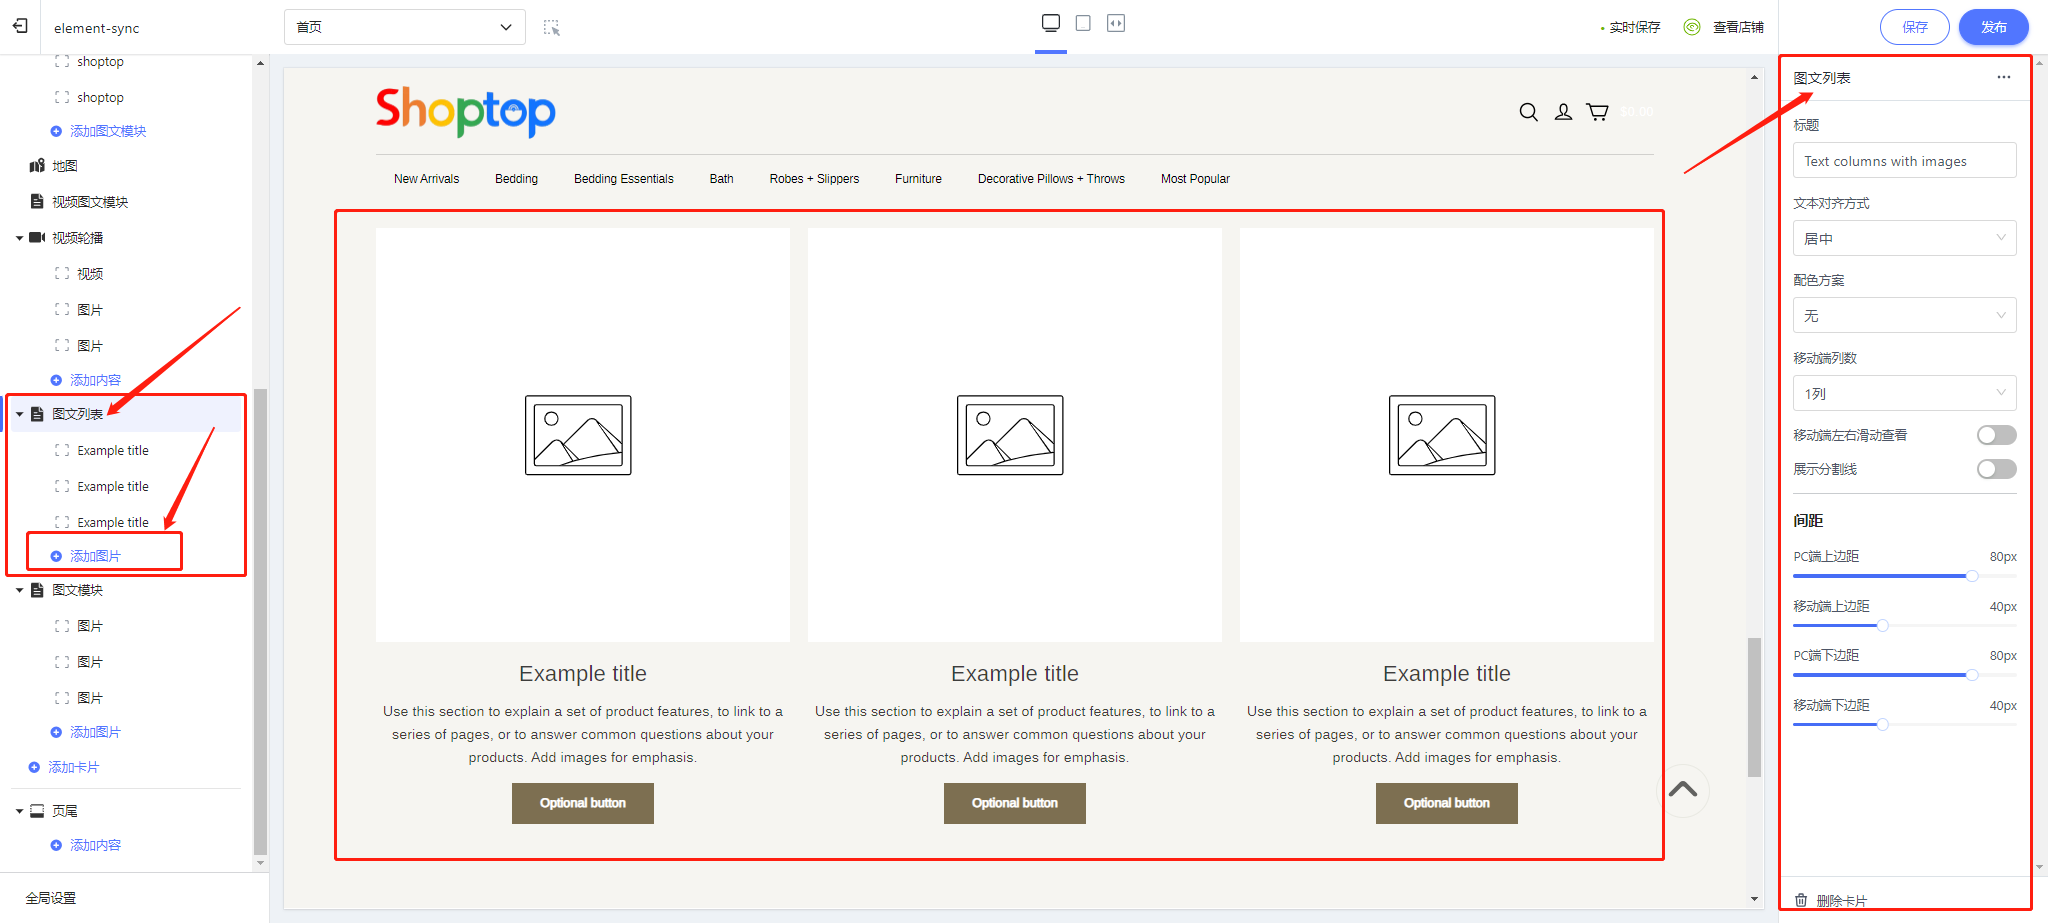Open the 配色方案 dropdown showing 无
This screenshot has width=2048, height=923.
coord(1904,315)
